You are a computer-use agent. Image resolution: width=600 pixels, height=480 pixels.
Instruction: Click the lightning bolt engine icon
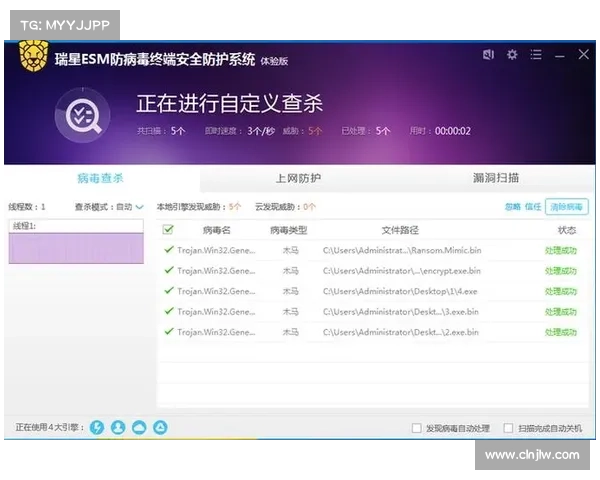click(x=97, y=427)
